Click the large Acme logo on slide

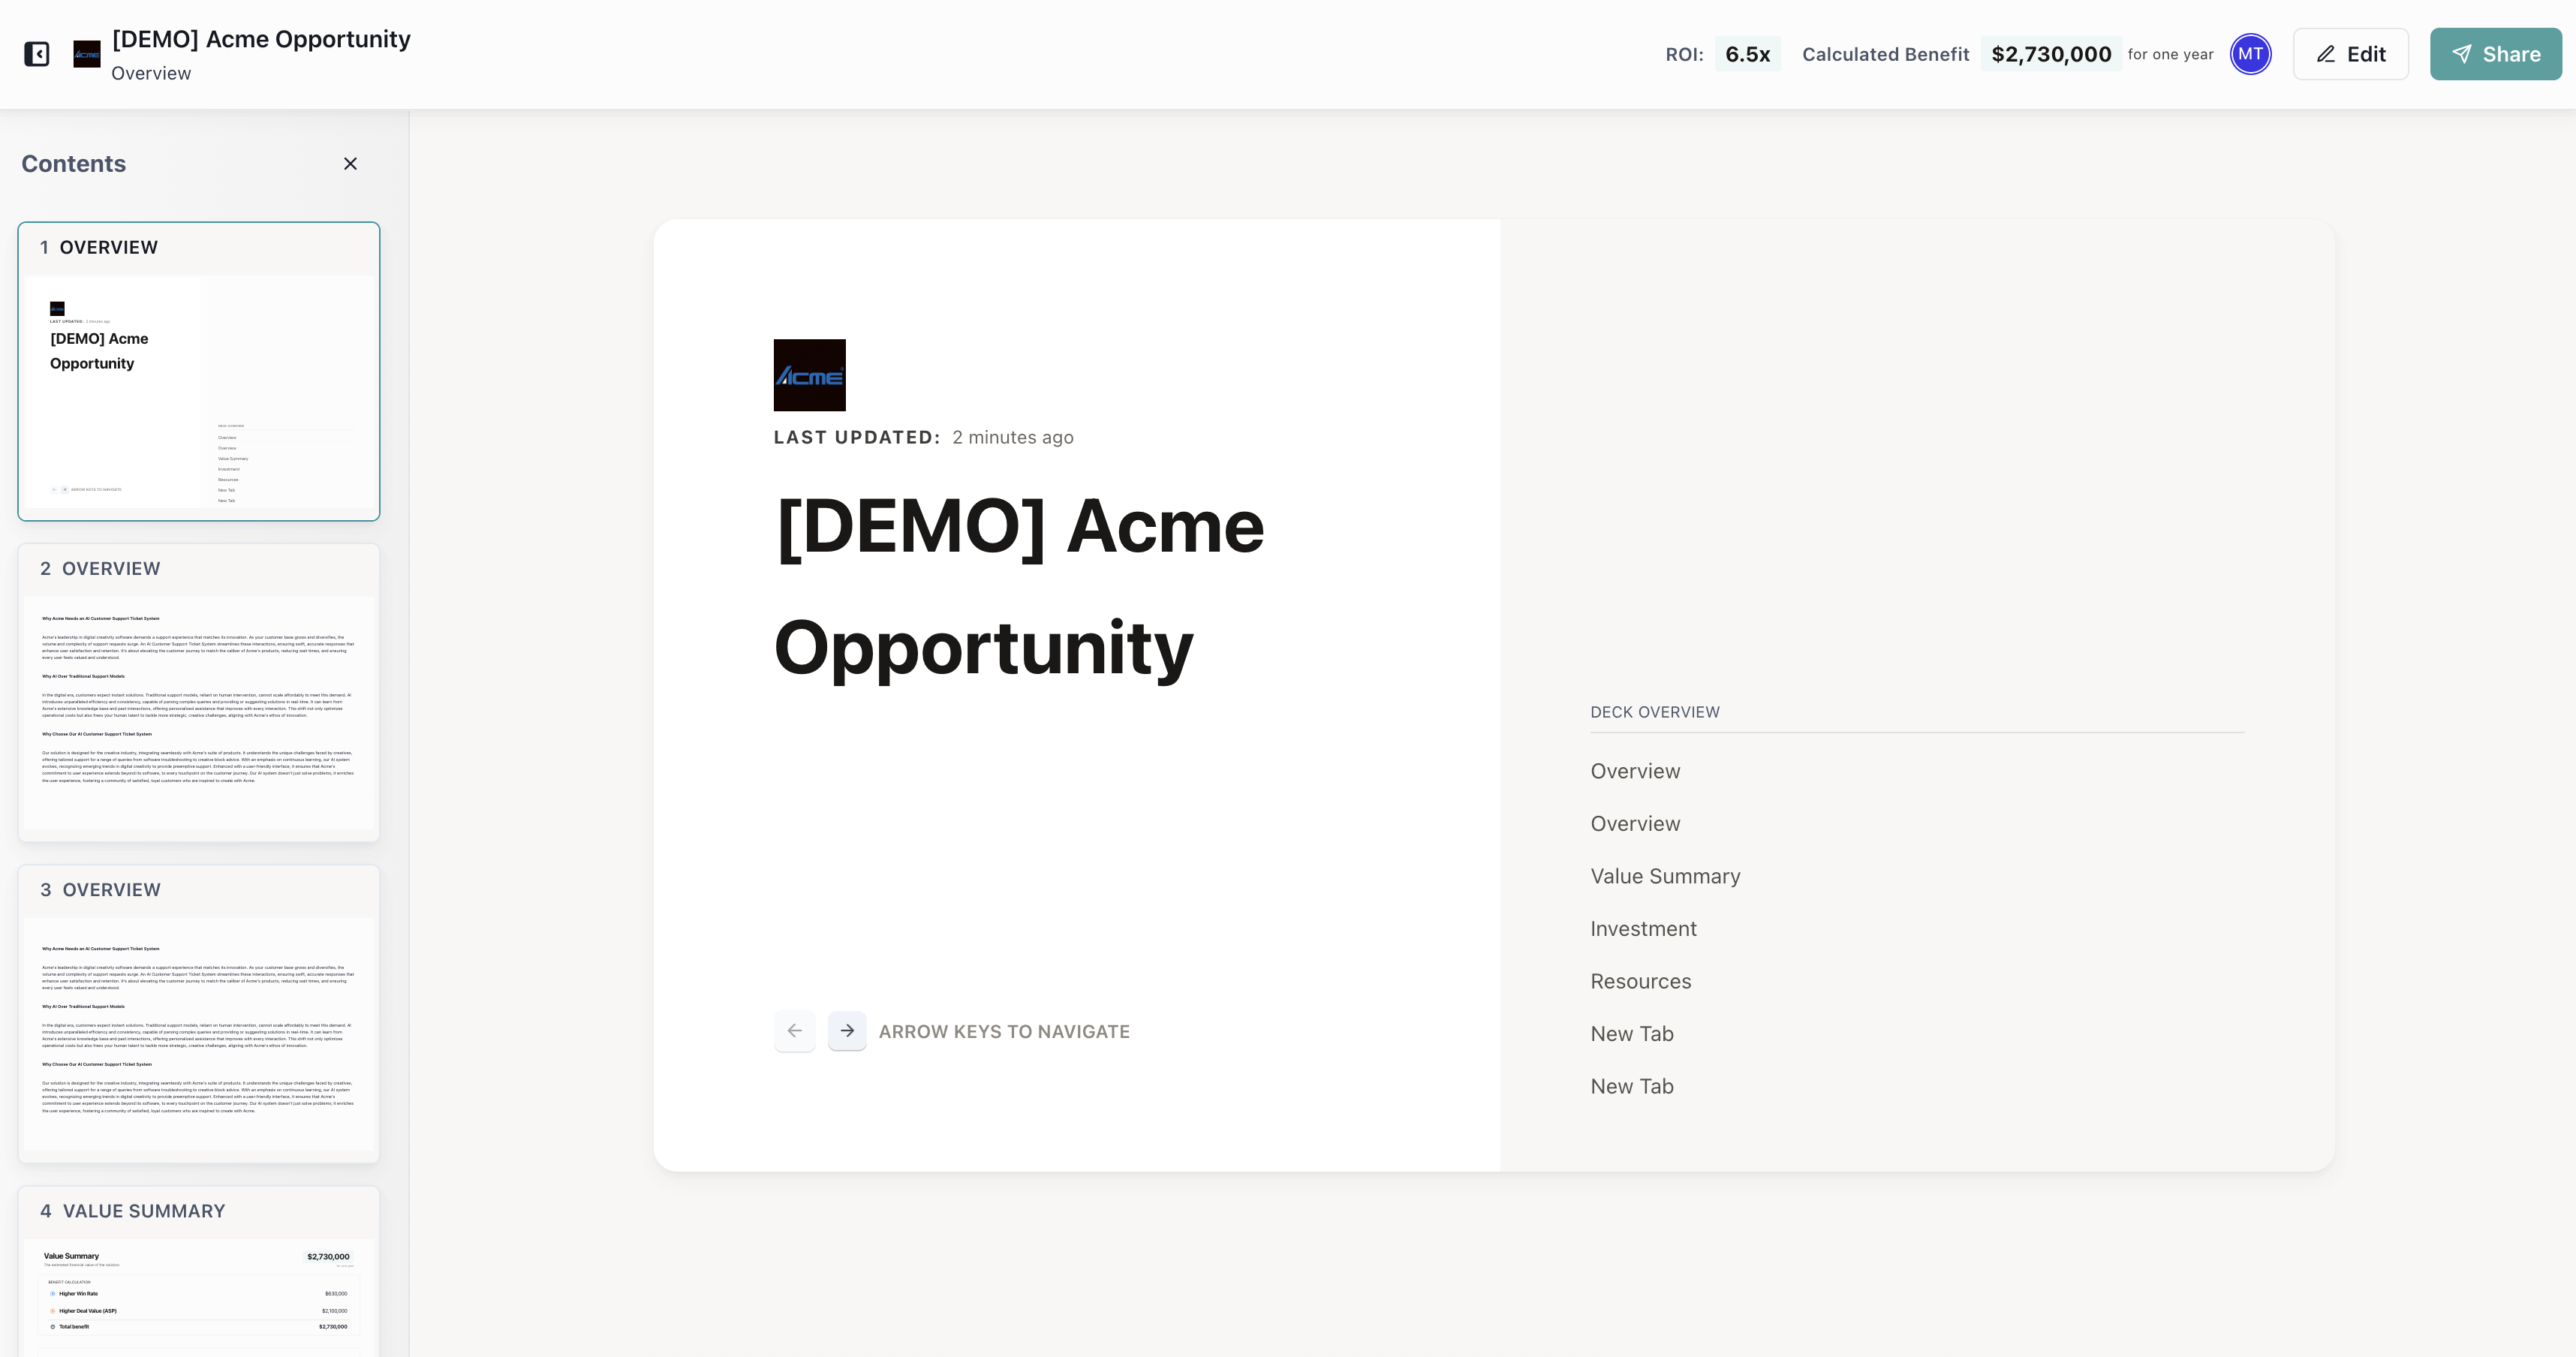pyautogui.click(x=809, y=375)
